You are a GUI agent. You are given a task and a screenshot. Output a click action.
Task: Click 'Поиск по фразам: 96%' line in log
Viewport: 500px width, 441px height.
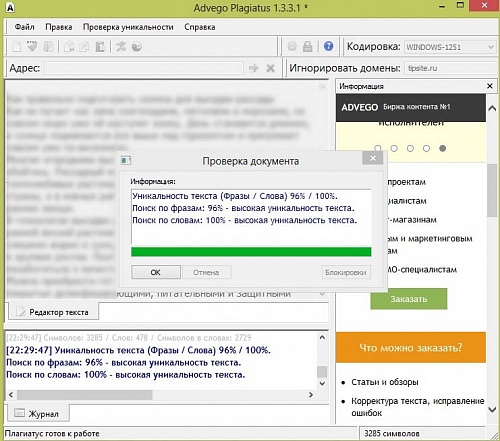click(x=124, y=362)
